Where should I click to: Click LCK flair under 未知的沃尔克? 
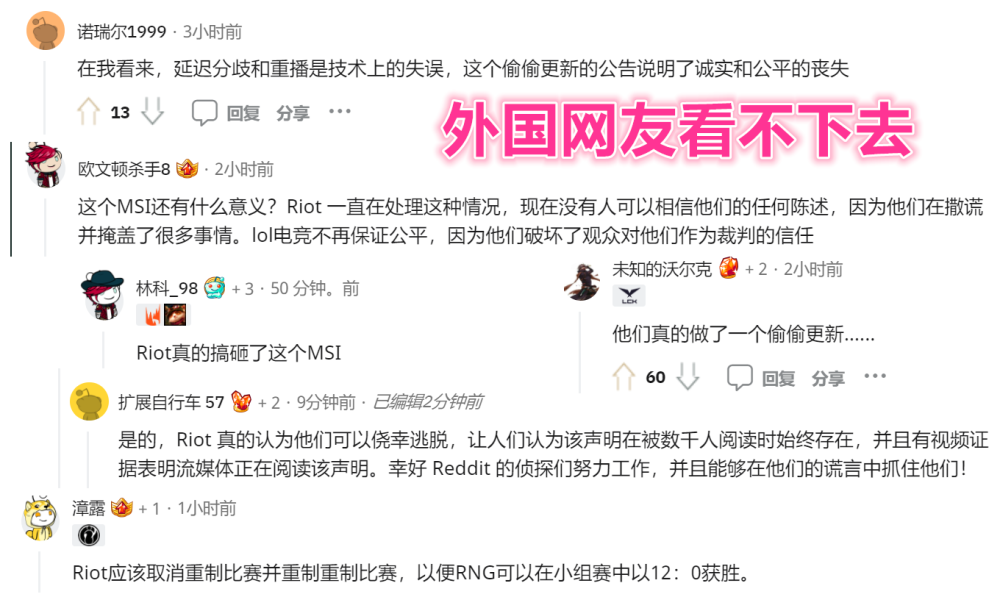tap(629, 295)
